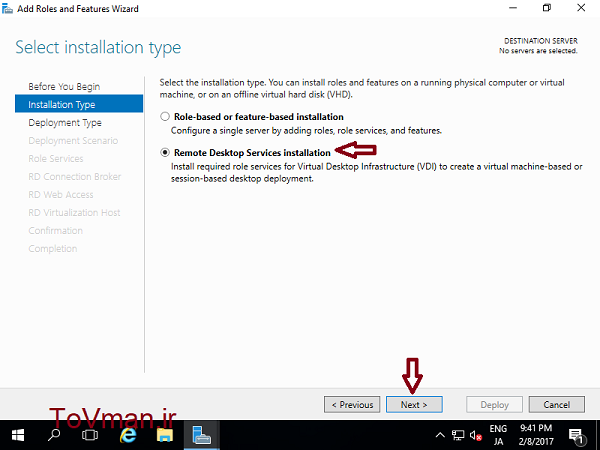Click the Role Services step
The width and height of the screenshot is (600, 450).
(56, 158)
